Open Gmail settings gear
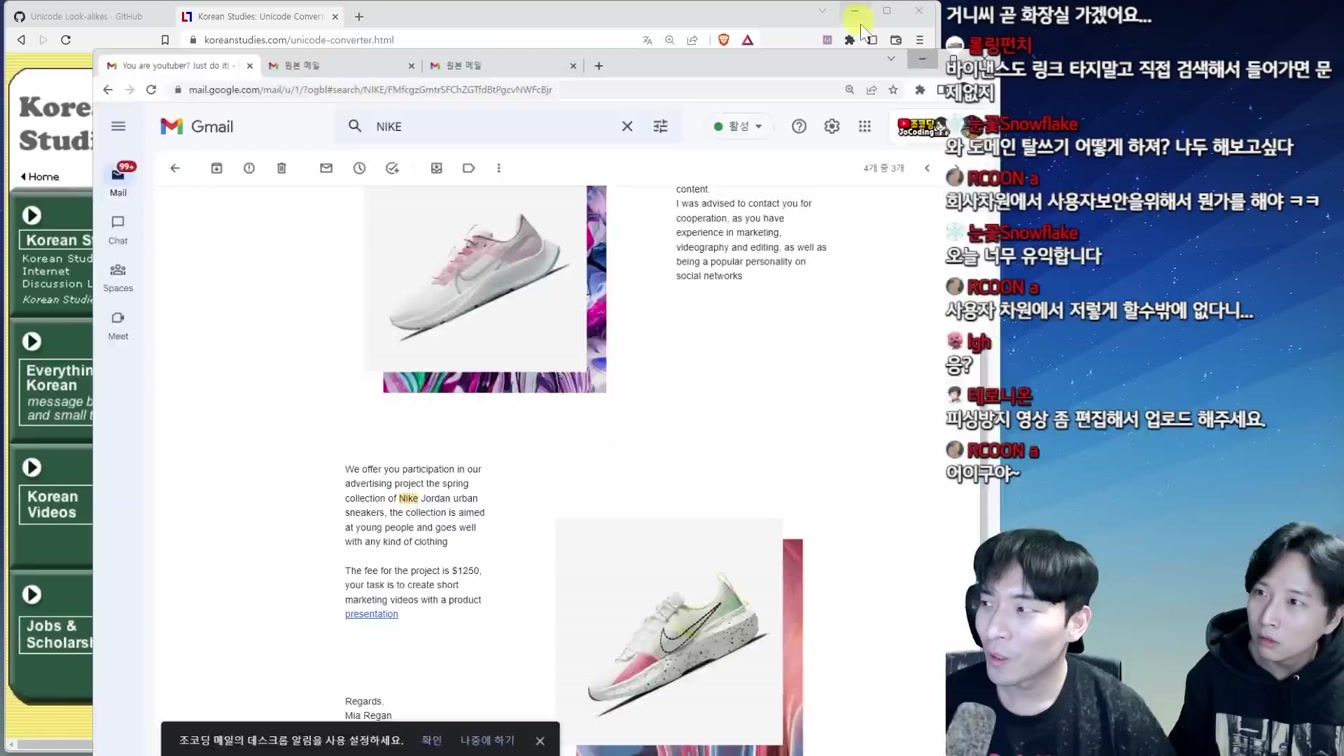The image size is (1344, 756). pos(832,126)
